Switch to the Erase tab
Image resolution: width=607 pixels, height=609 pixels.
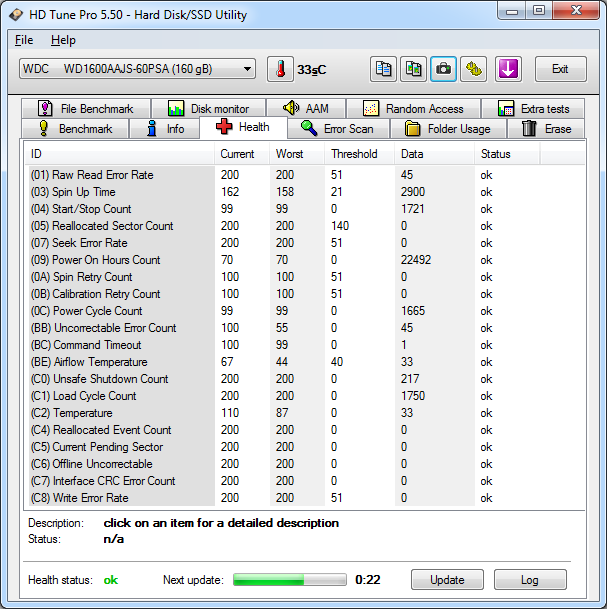tap(546, 129)
